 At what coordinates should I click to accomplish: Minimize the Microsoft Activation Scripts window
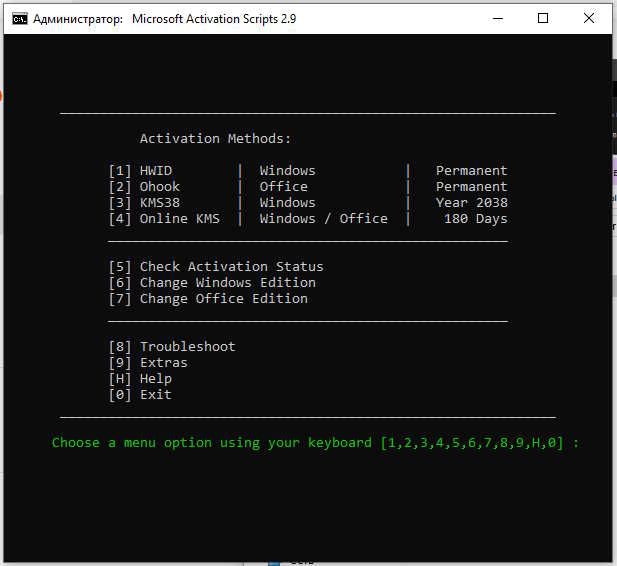tap(498, 18)
